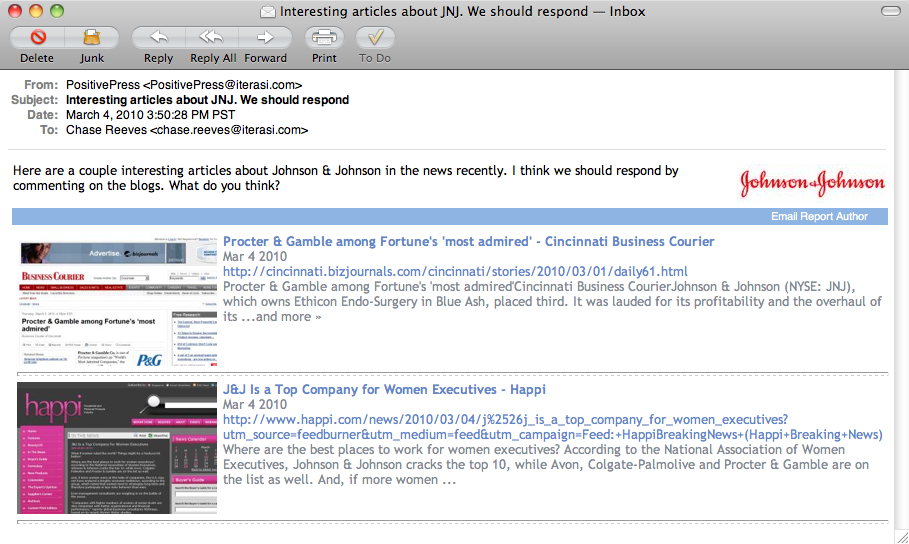Click the Business Courier page thumbnail
The height and width of the screenshot is (544, 909).
coord(118,302)
